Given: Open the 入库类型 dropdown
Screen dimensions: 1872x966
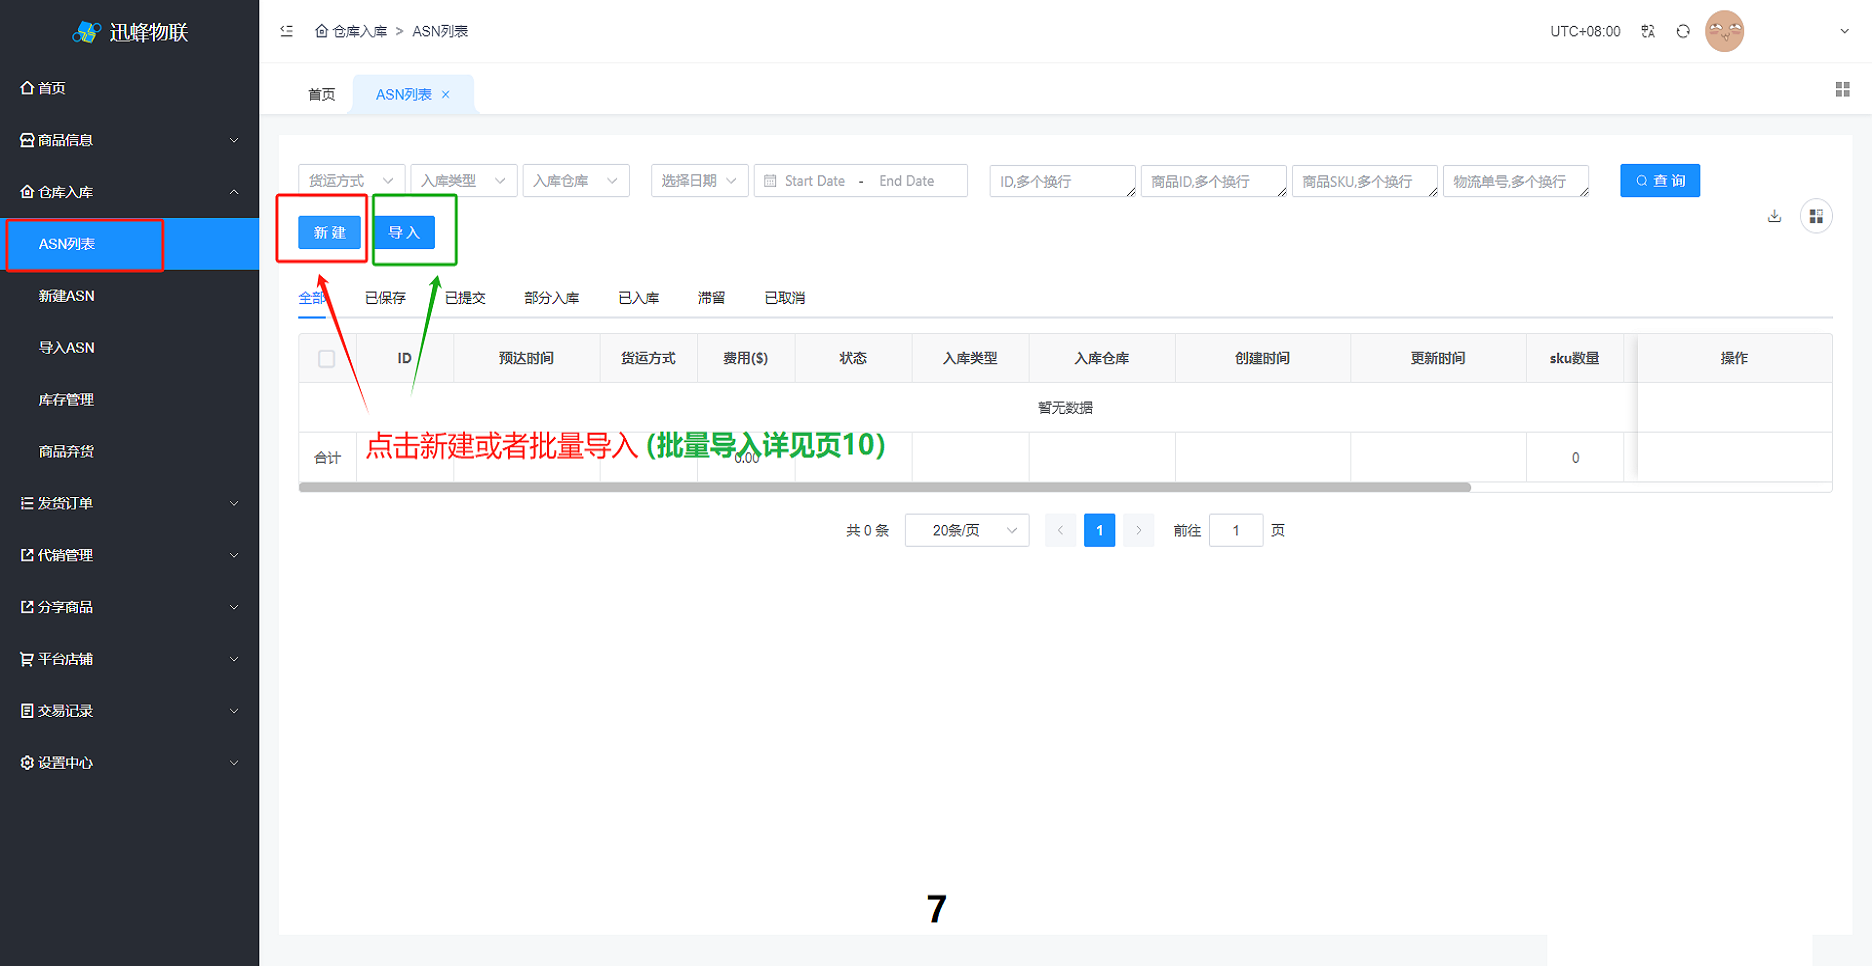Looking at the screenshot, I should (x=464, y=181).
